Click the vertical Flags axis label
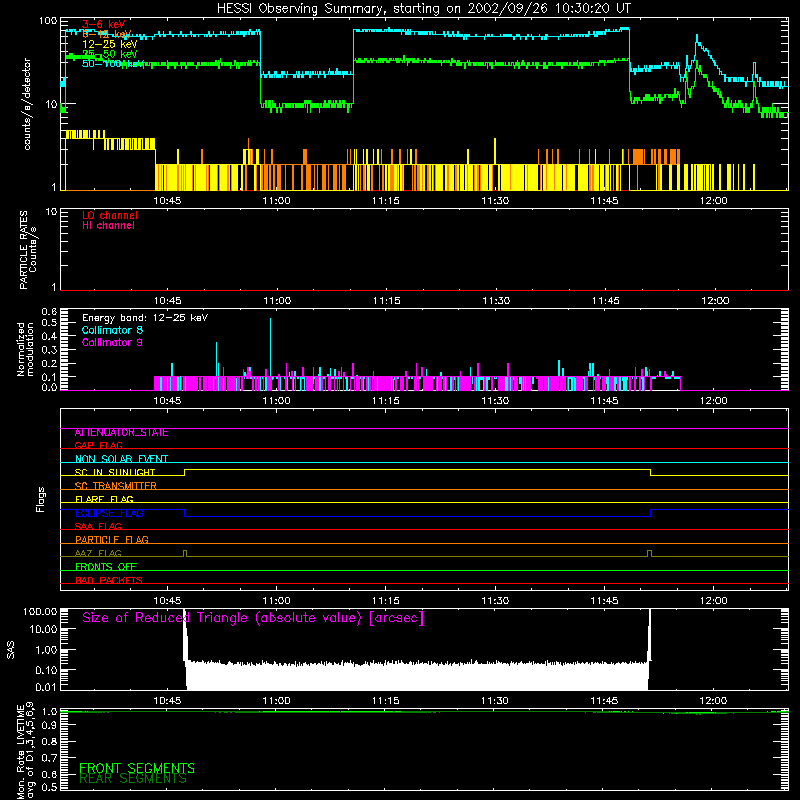Screen dimensions: 800x800 tap(40, 499)
